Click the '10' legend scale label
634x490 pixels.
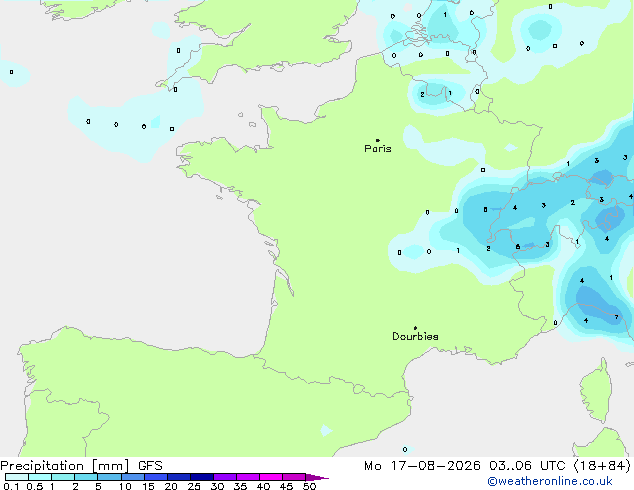[x=125, y=486]
